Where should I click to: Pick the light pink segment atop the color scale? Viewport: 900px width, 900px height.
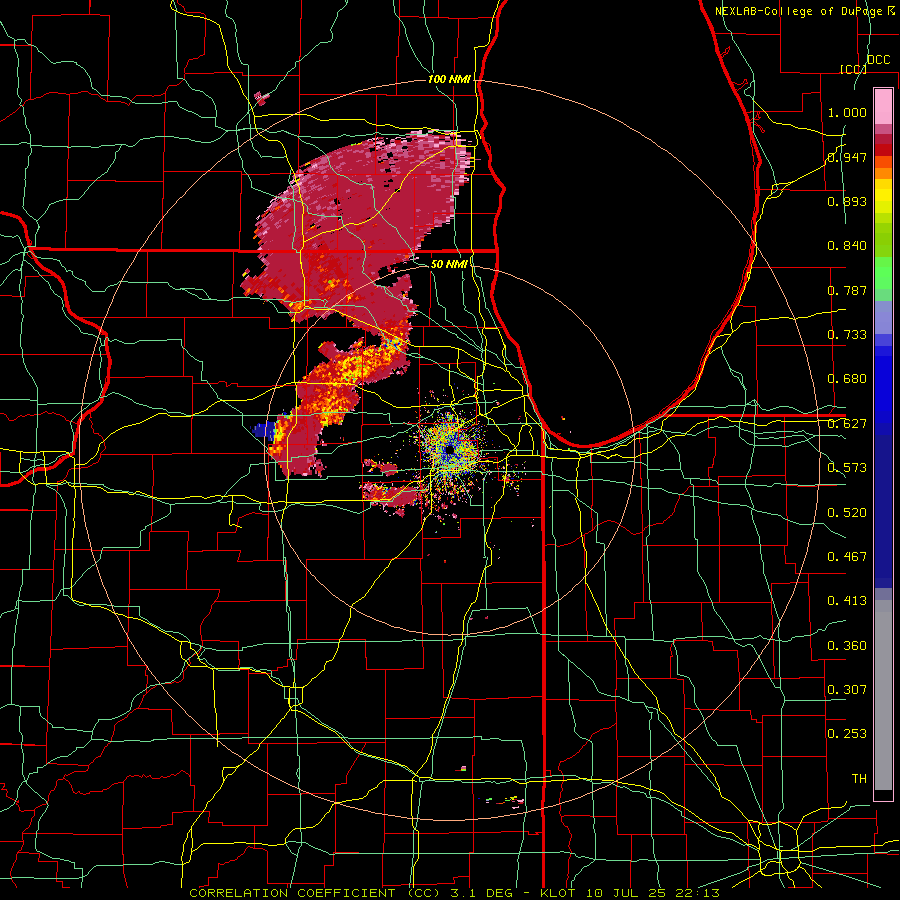(x=883, y=106)
